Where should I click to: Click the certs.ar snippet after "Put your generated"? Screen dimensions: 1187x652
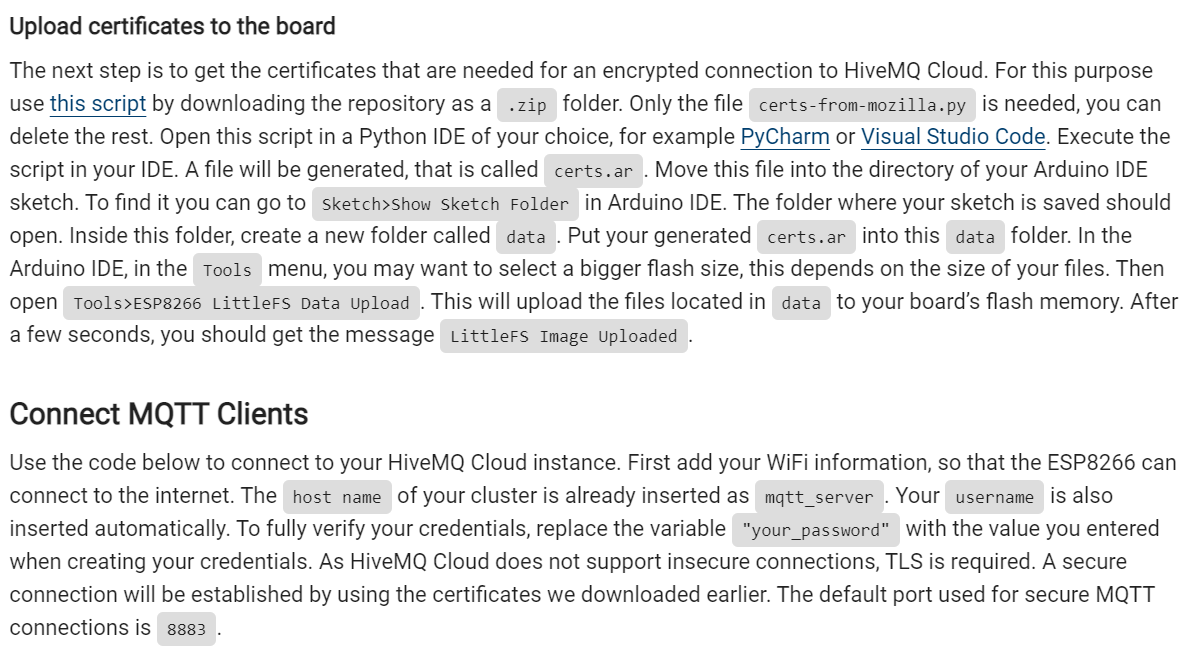[x=806, y=237]
